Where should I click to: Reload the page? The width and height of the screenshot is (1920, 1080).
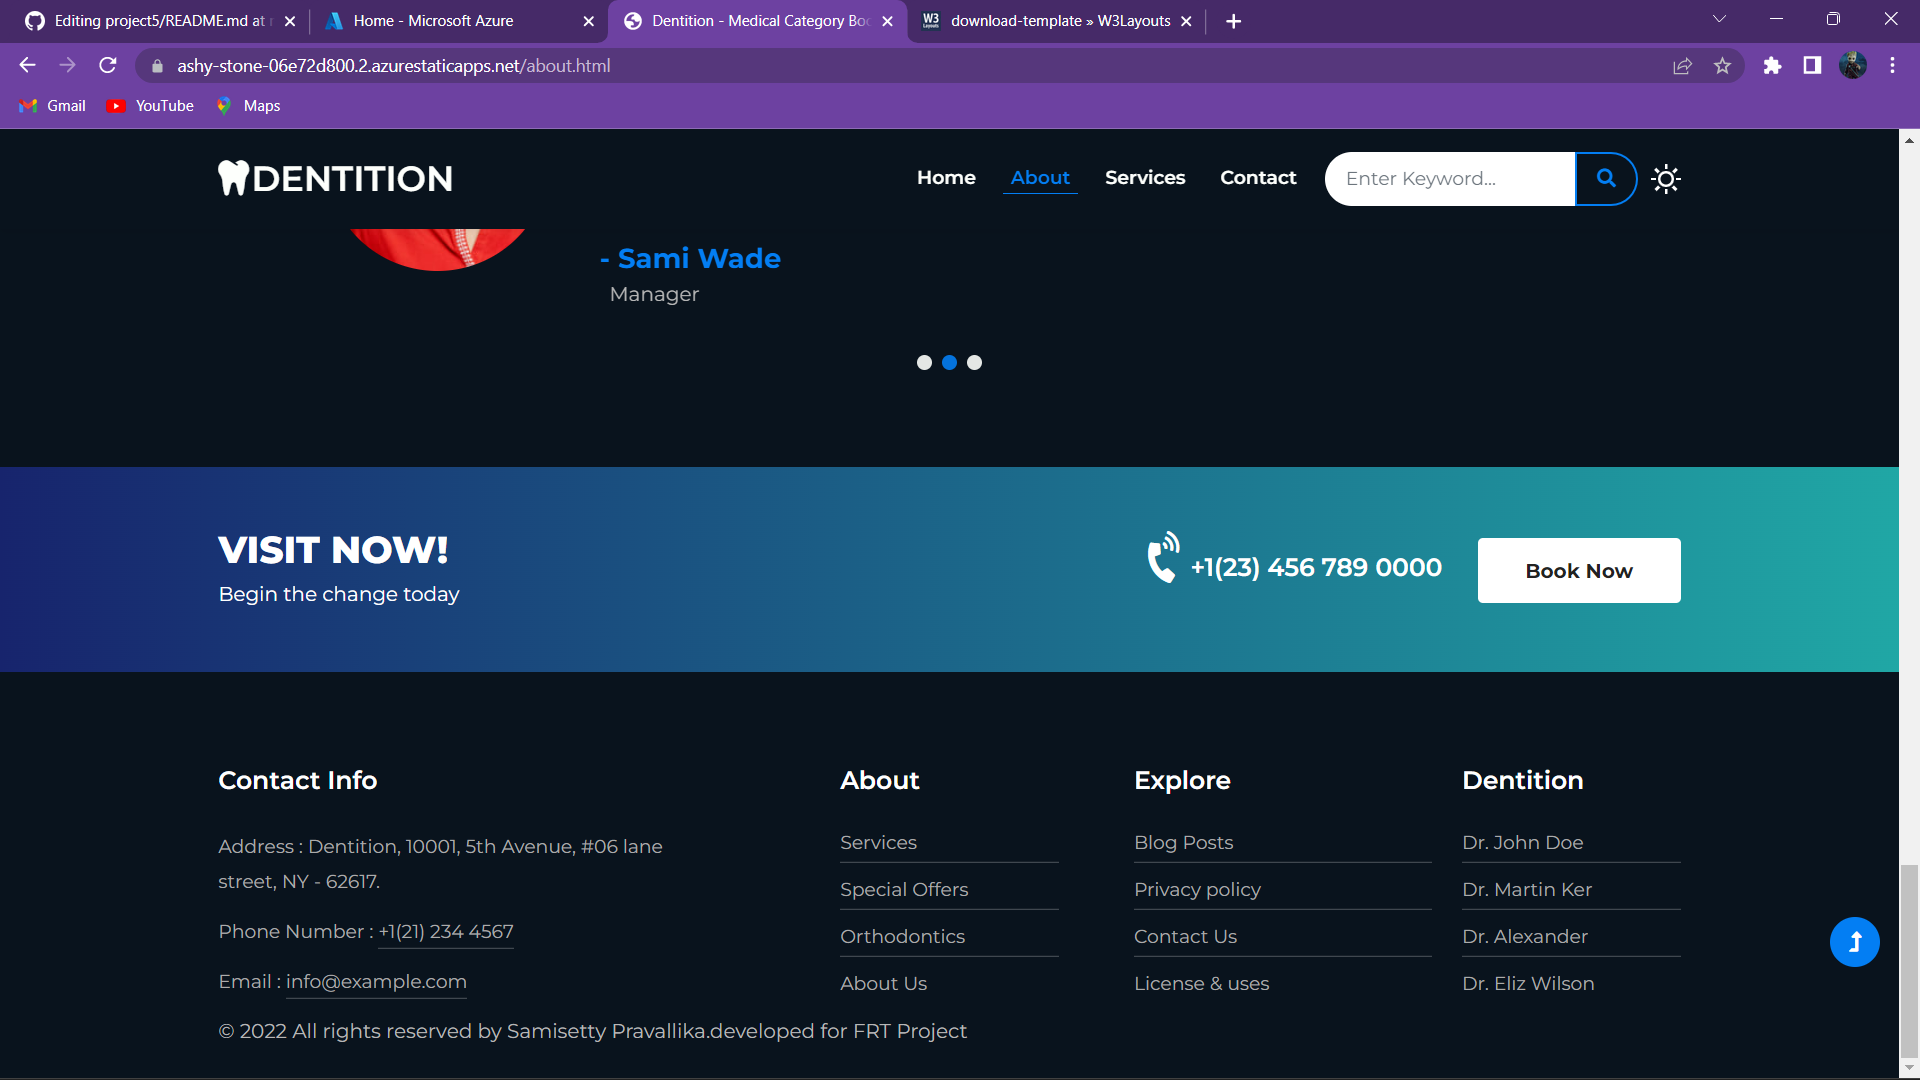[x=108, y=66]
